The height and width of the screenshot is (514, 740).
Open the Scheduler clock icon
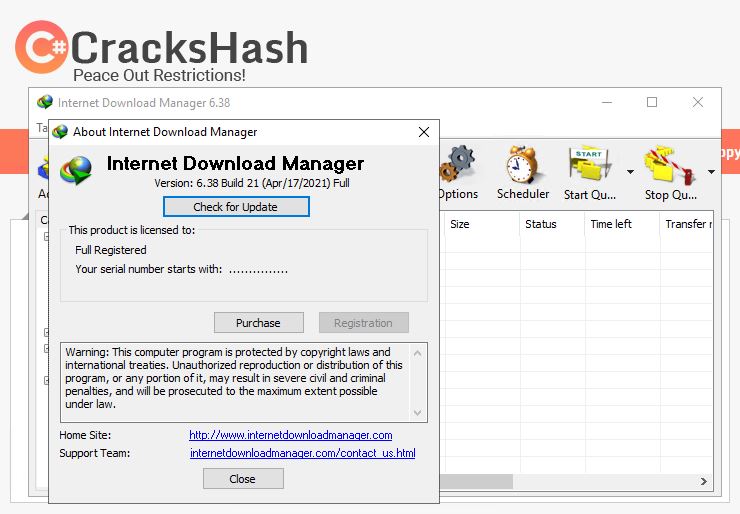522,164
